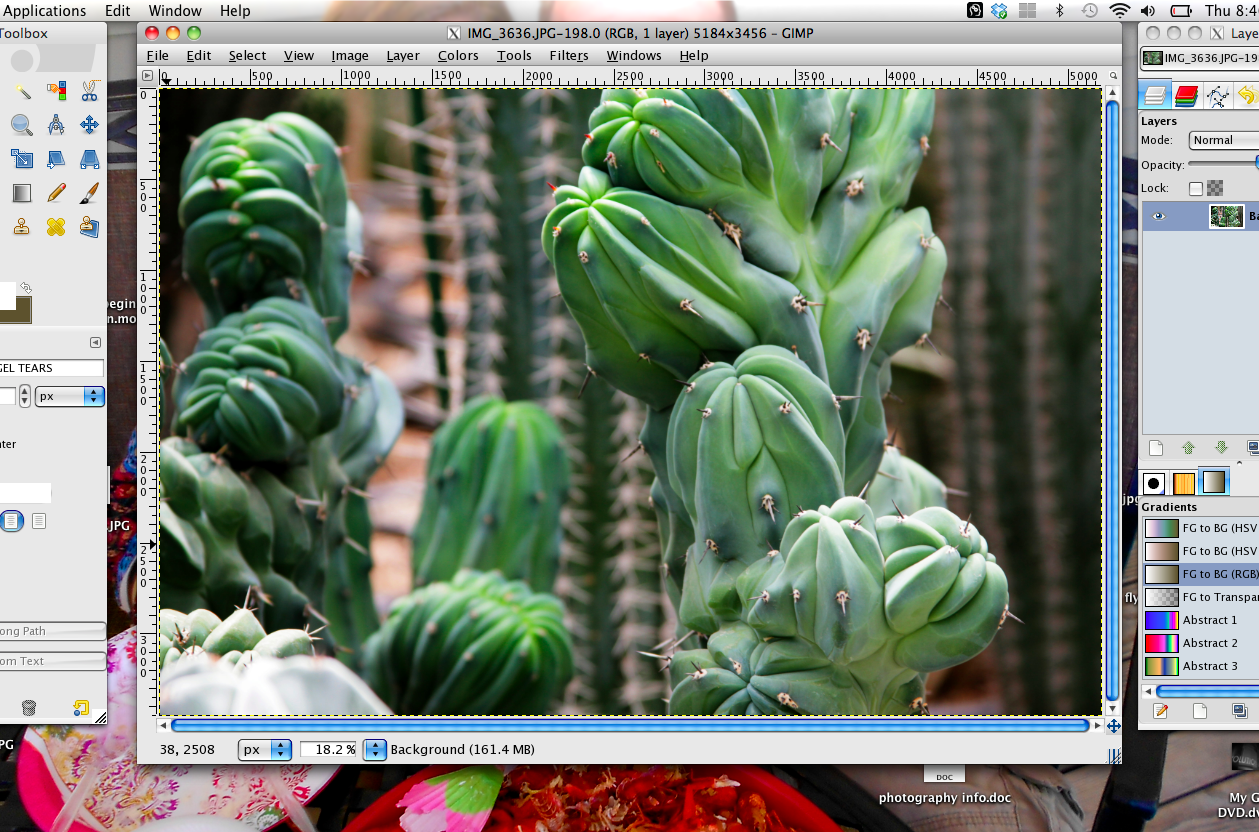Select the Shear tool
The image size is (1259, 832).
tap(56, 159)
